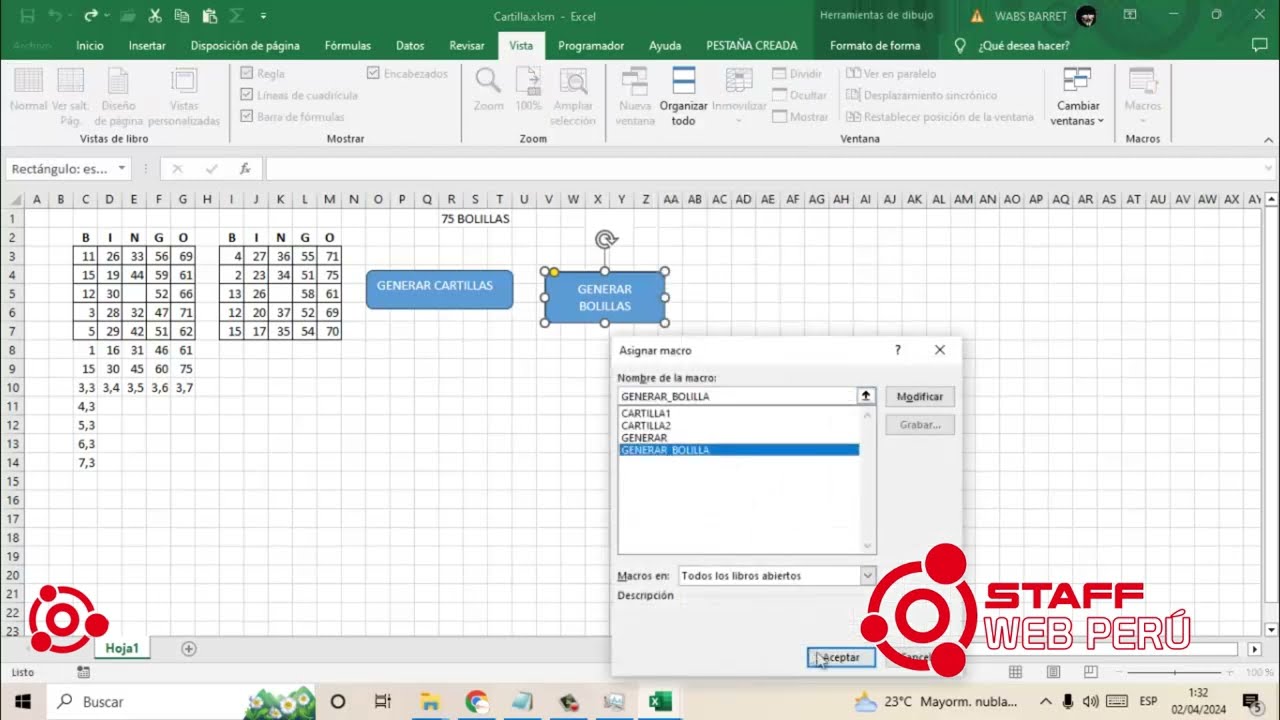Screen dimensions: 1280x720
Task: Click the Copy icon in quick access toolbar
Action: [182, 15]
